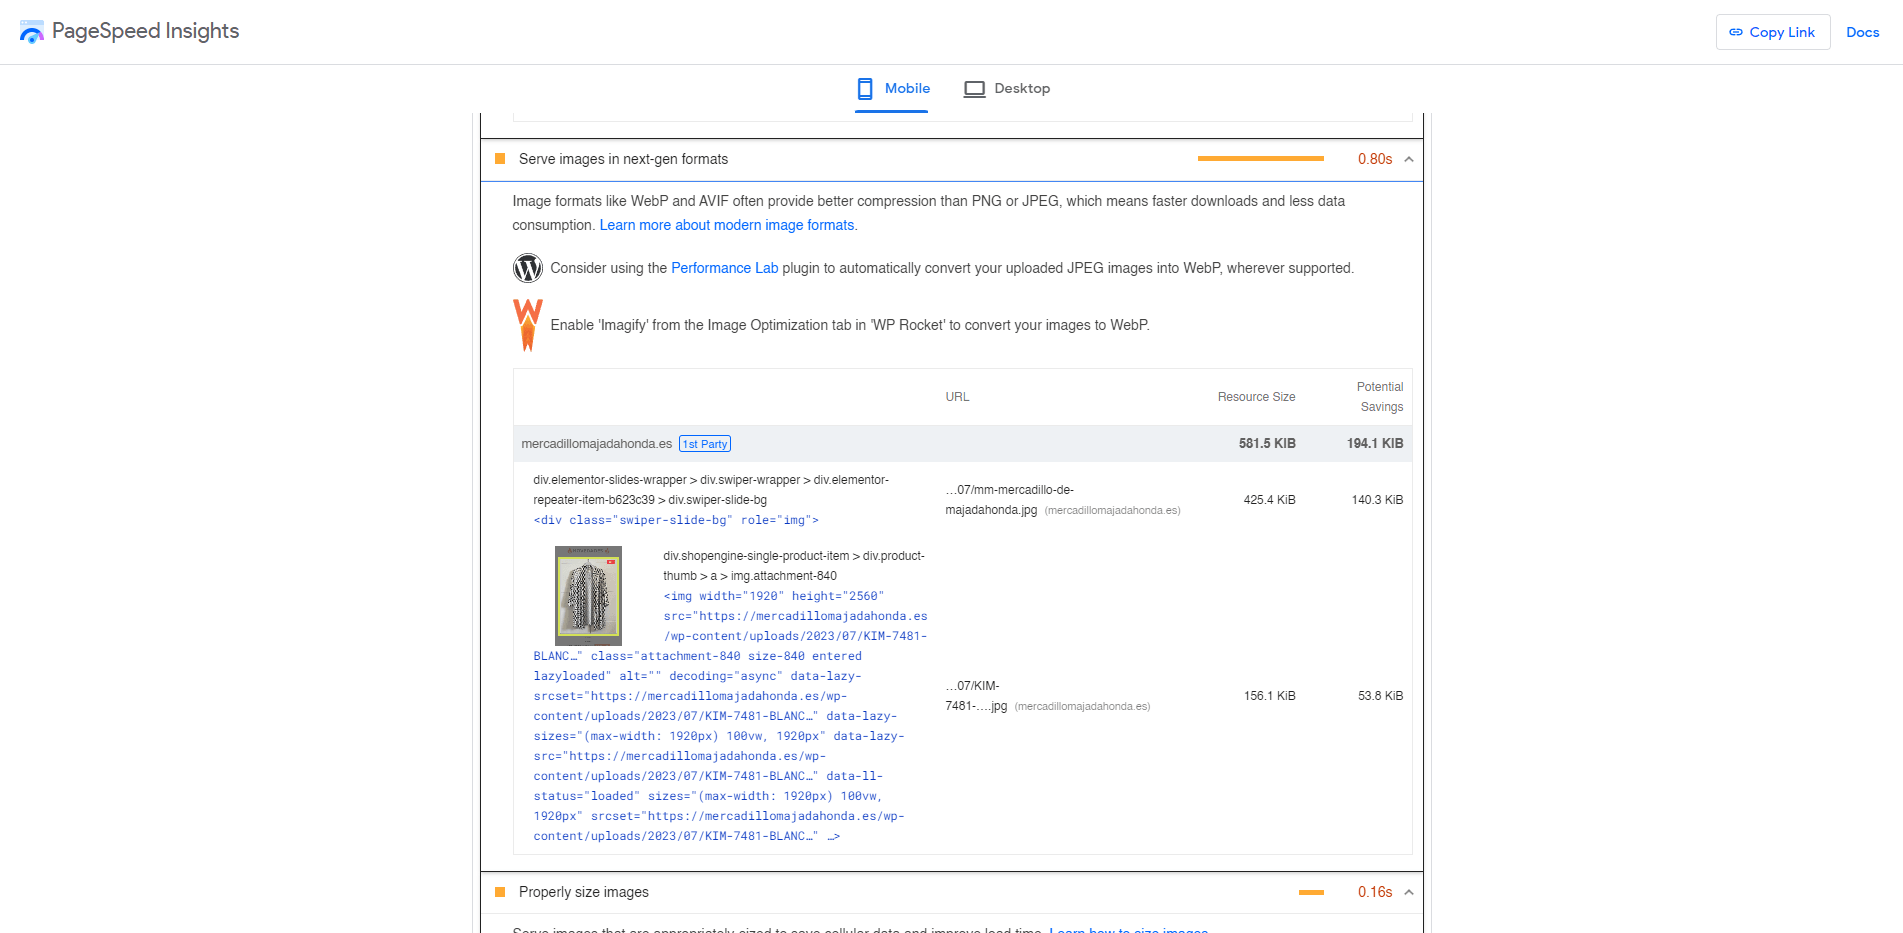Viewport: 1903px width, 933px height.
Task: Click the PageSpeed Insights title text
Action: 145,31
